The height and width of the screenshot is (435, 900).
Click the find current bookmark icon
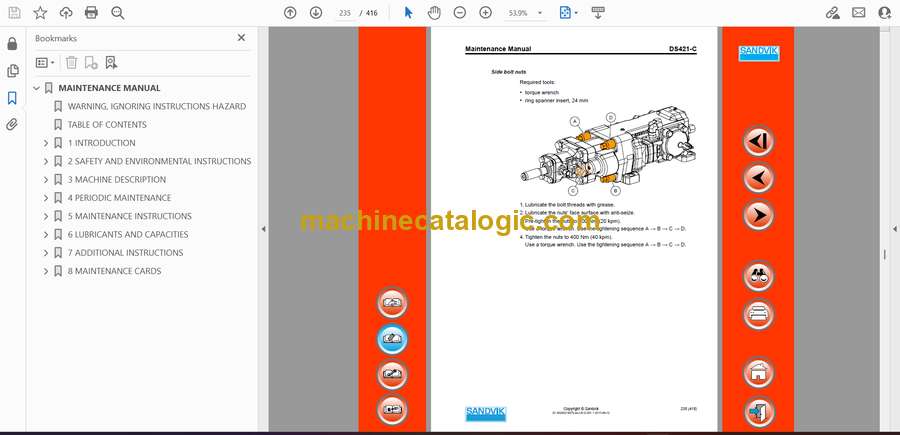[x=111, y=63]
